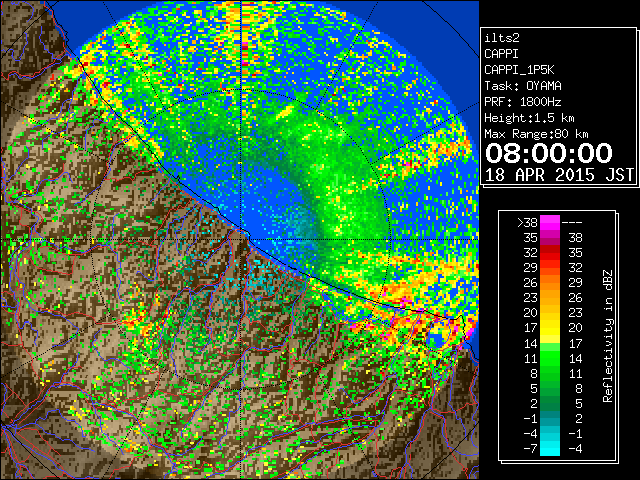Viewport: 640px width, 480px height.
Task: Click the orange 26 dBZ legend swatch
Action: (550, 282)
